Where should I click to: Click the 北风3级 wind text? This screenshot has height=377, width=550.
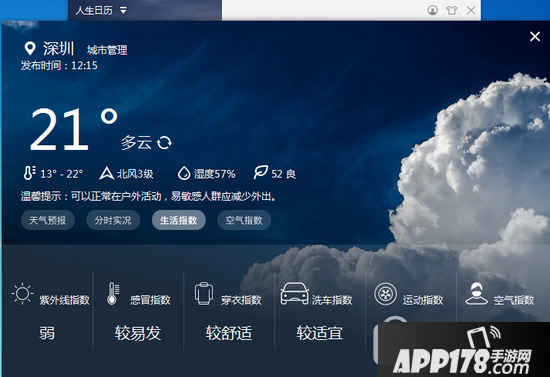(x=135, y=174)
